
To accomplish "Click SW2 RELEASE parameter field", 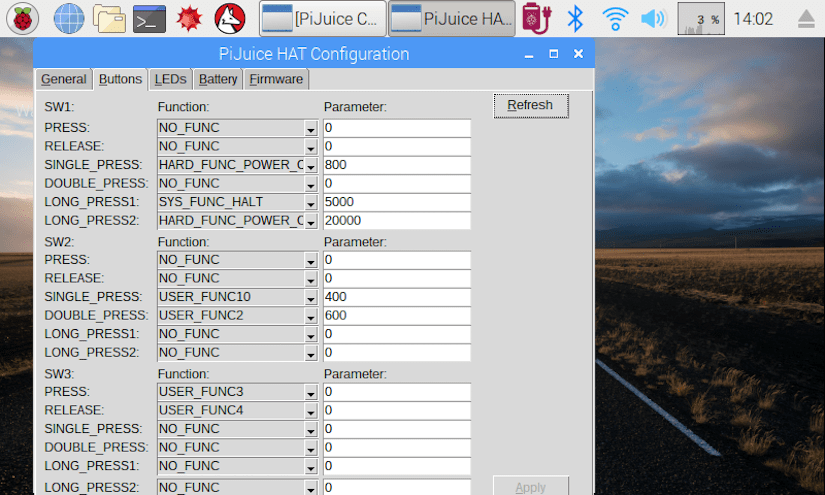I will click(397, 278).
